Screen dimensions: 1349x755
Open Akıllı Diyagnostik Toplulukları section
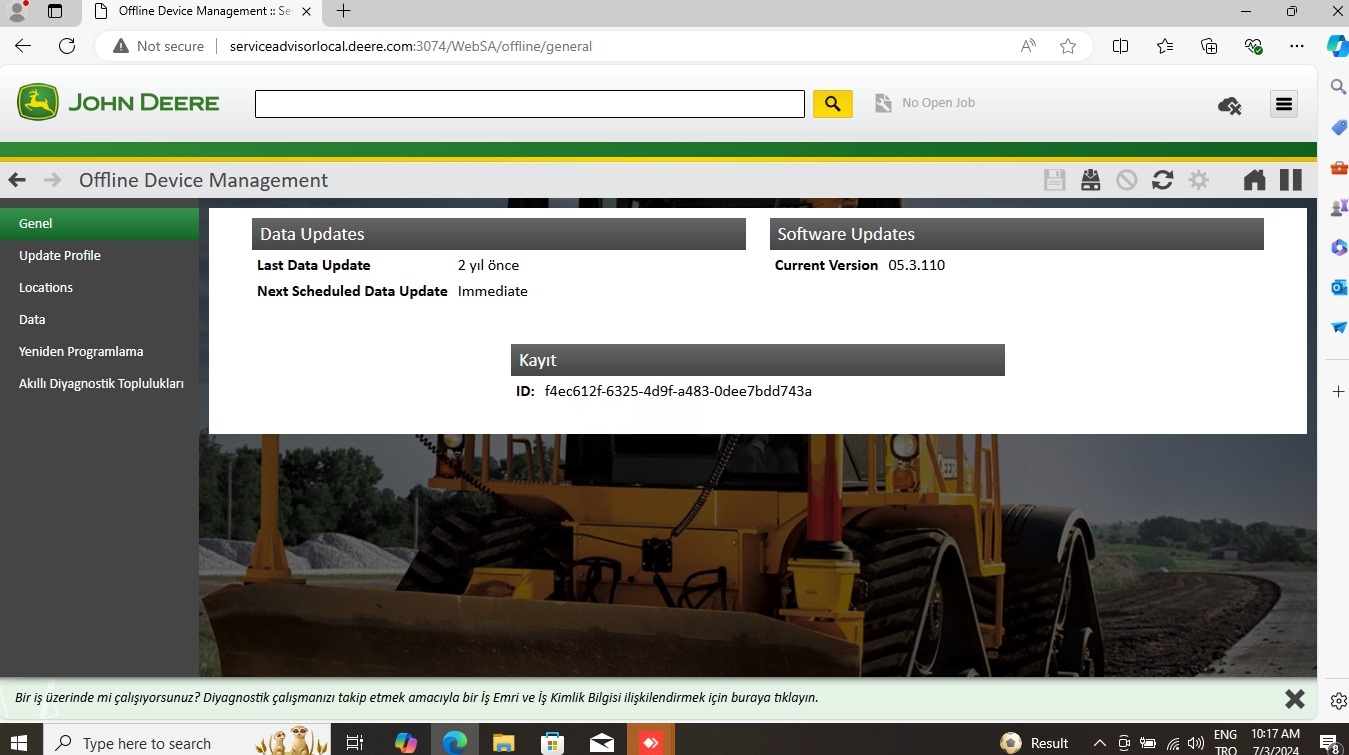tap(101, 384)
